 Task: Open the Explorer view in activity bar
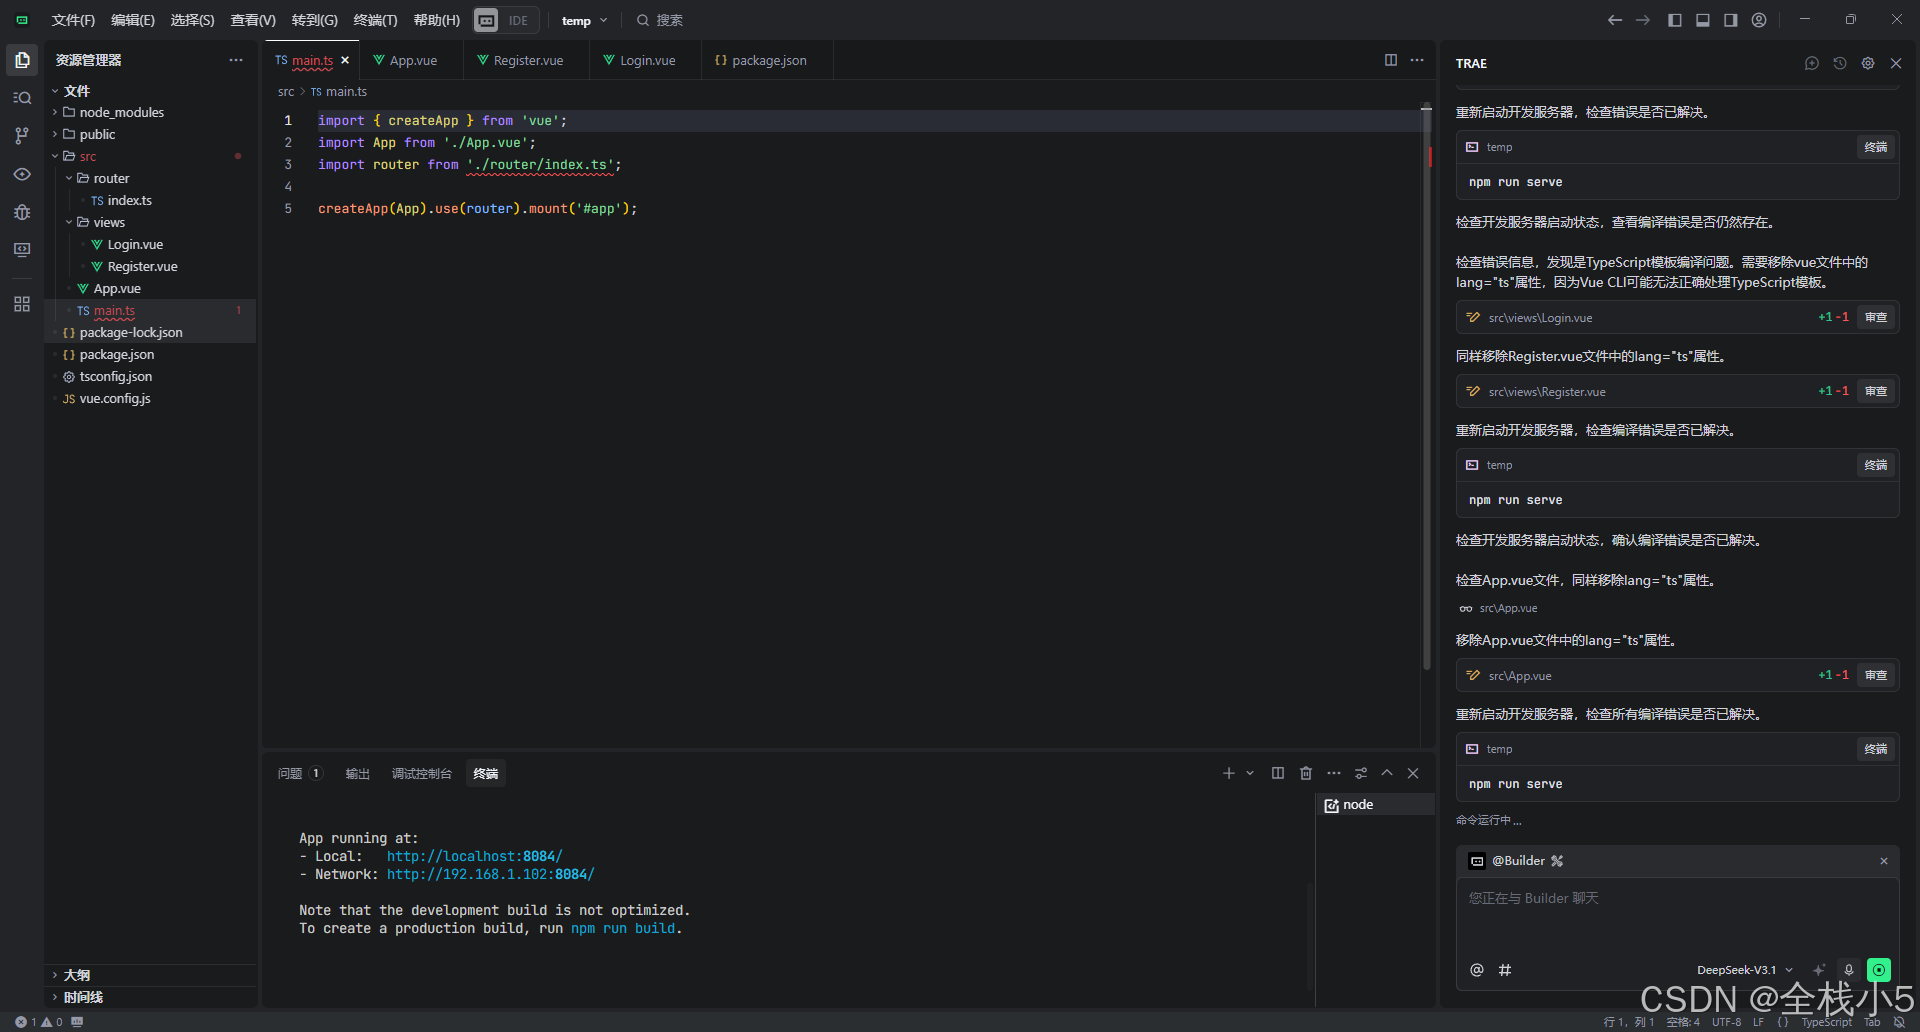click(22, 60)
